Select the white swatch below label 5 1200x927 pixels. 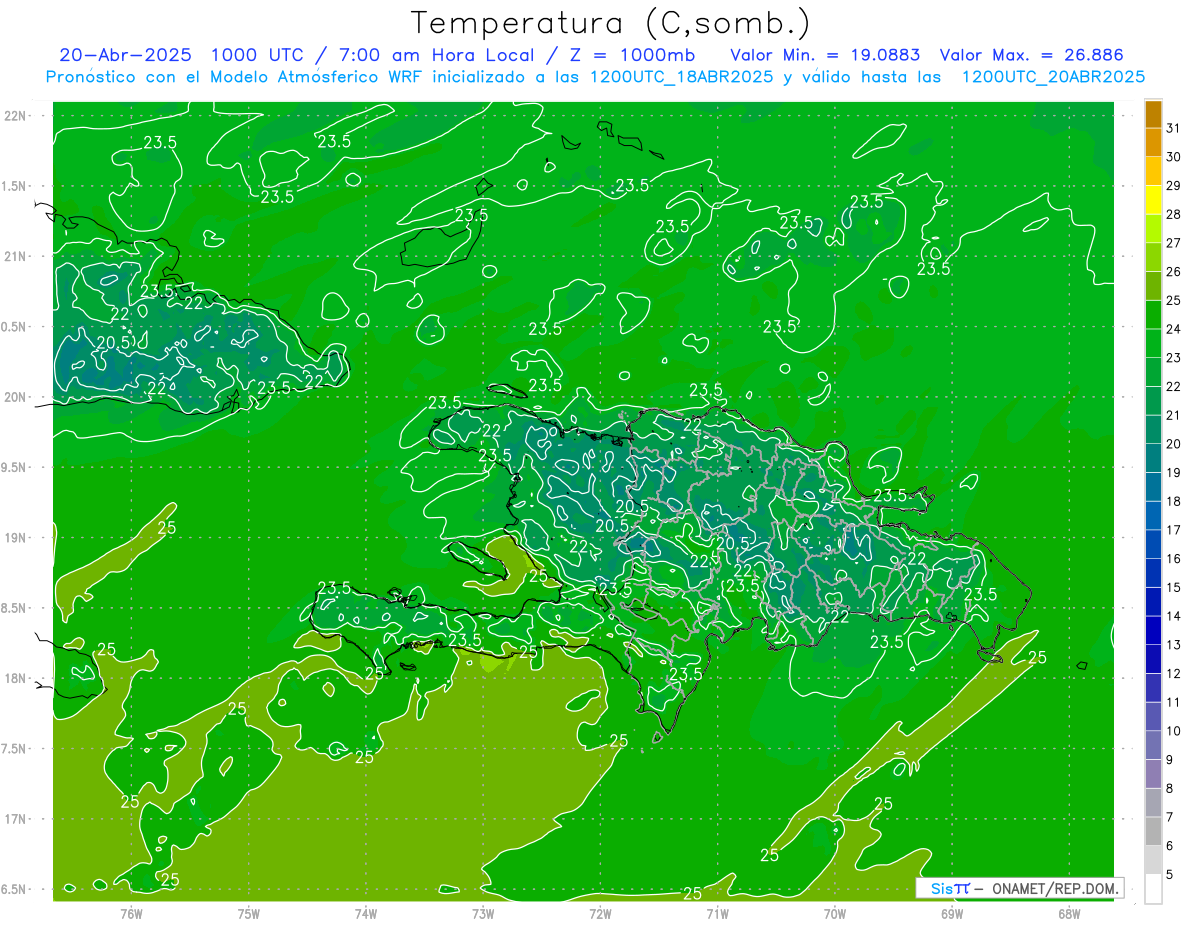1153,889
